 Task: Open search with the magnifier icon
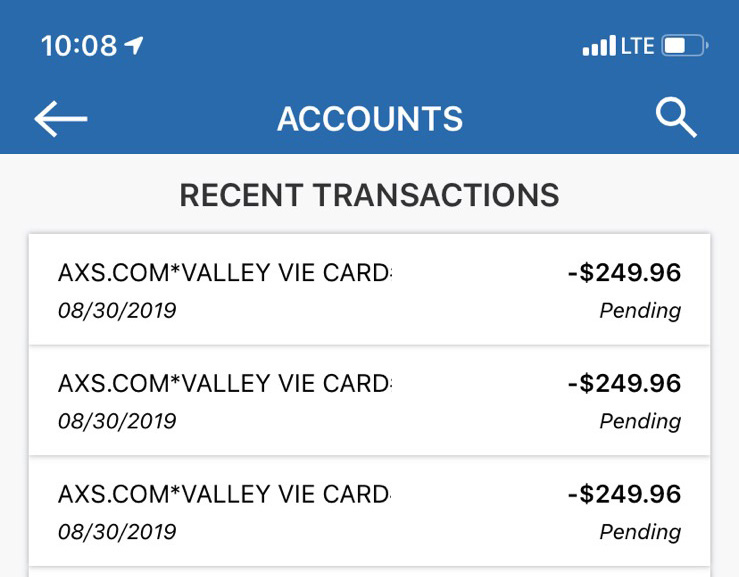pyautogui.click(x=676, y=118)
